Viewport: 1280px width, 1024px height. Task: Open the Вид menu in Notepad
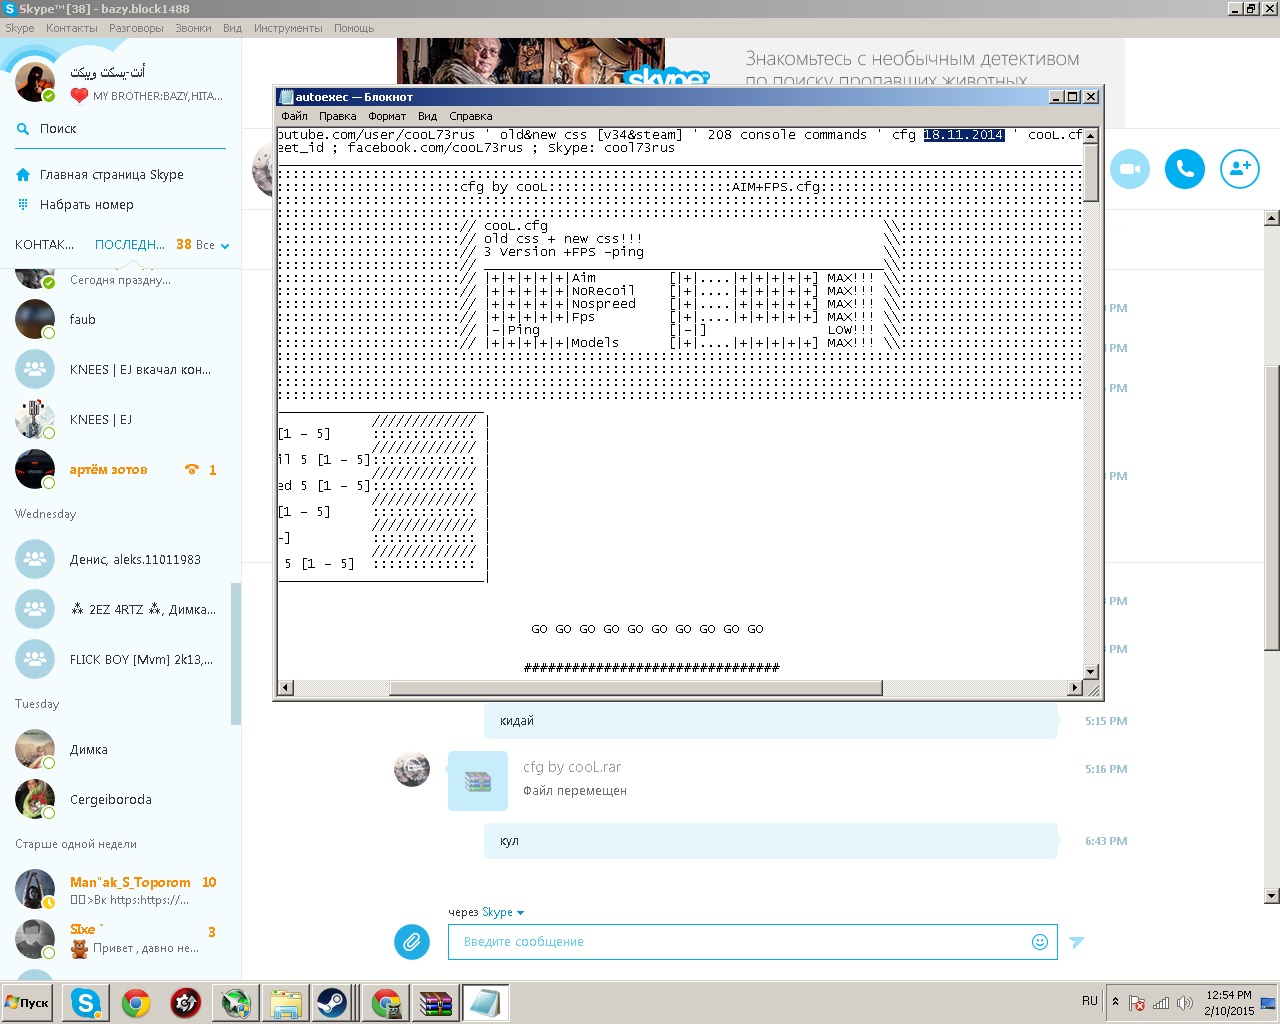[x=427, y=116]
